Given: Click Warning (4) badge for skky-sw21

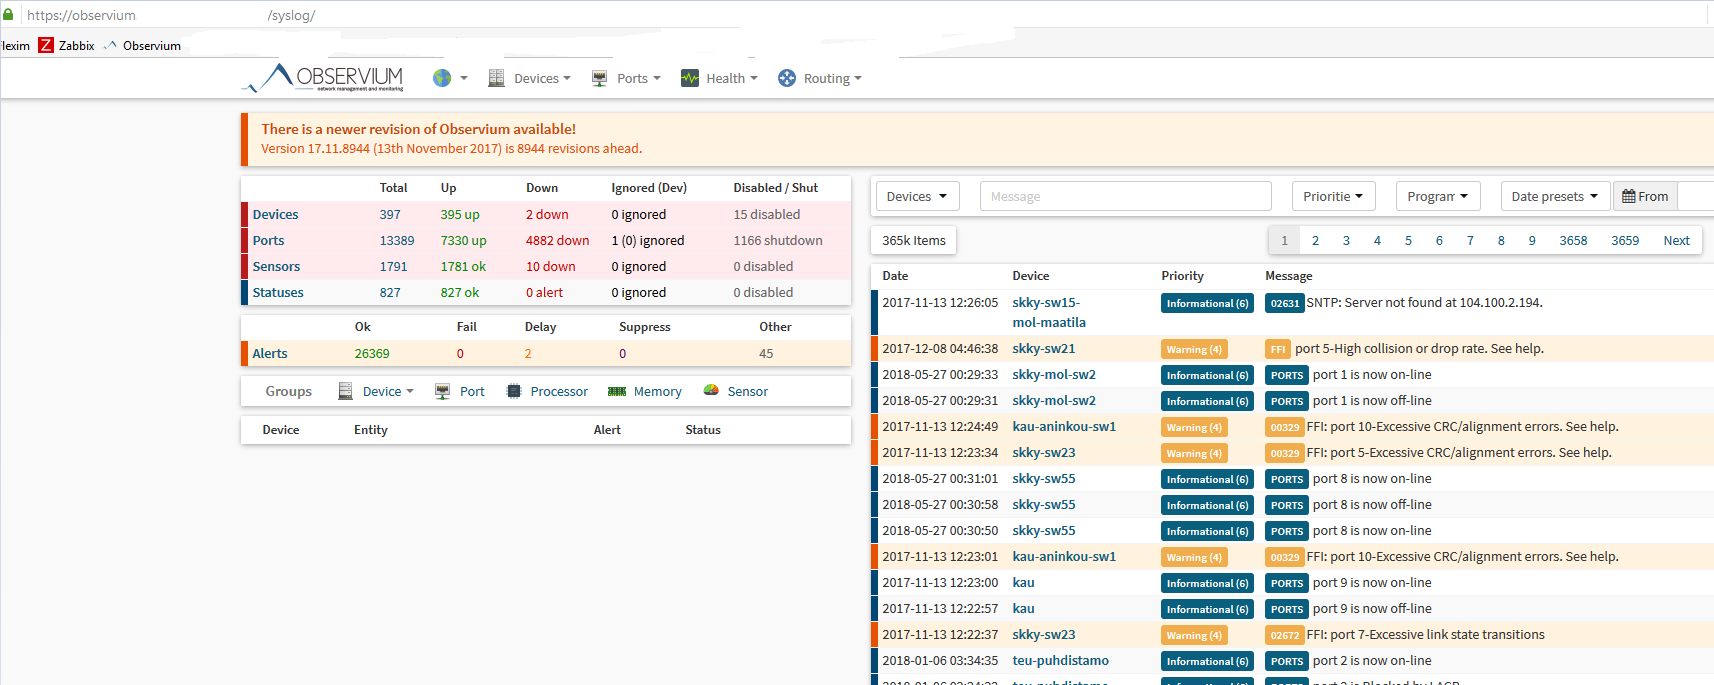Looking at the screenshot, I should tap(1194, 349).
